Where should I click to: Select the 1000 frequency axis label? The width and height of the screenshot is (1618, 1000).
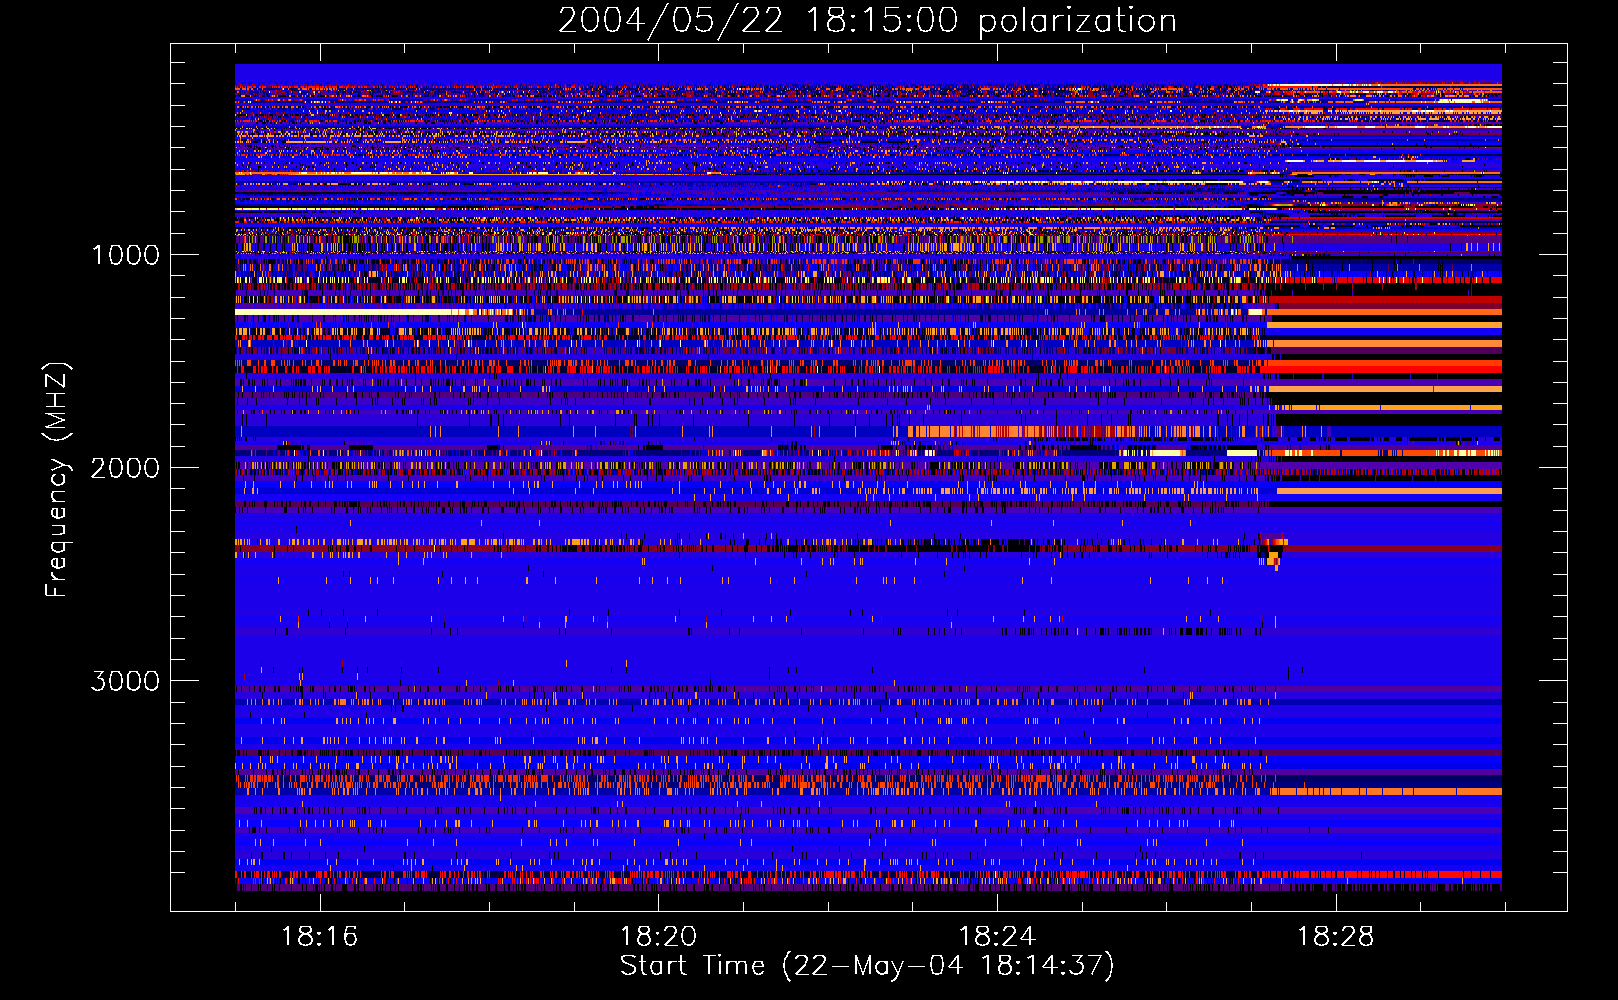click(125, 255)
